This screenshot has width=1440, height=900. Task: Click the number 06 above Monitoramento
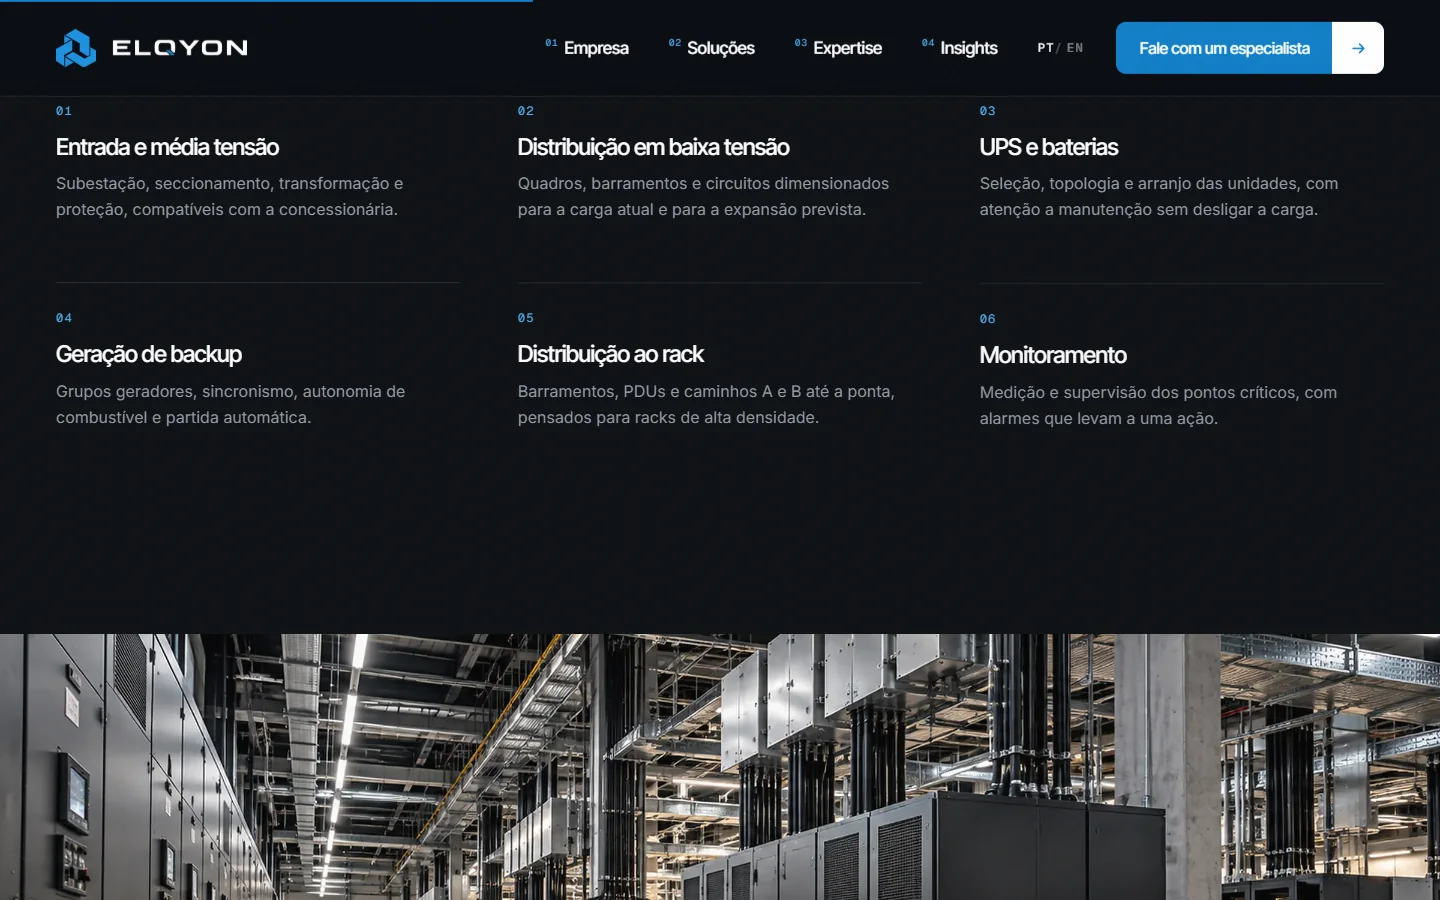988,319
